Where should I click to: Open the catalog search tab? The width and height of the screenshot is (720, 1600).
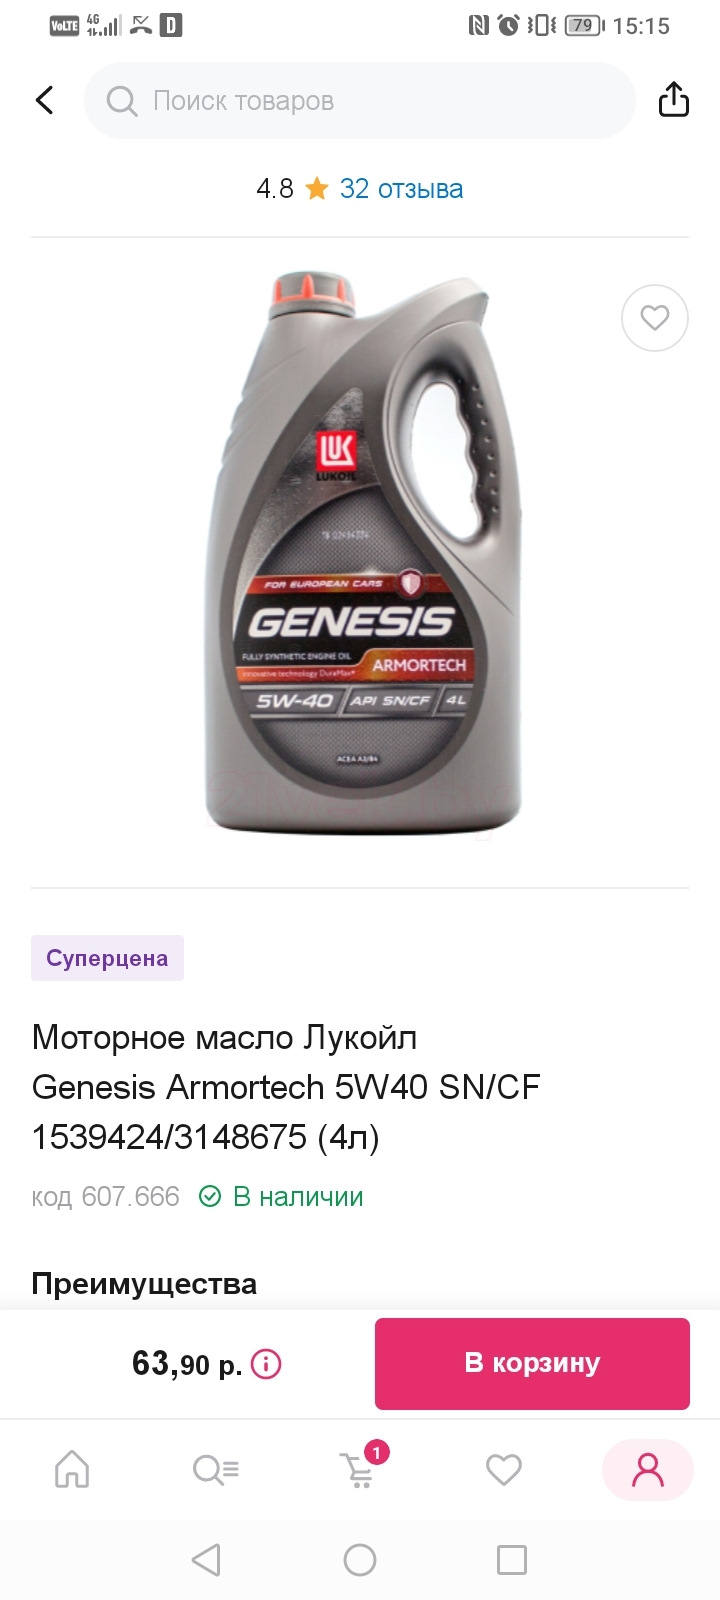(216, 1470)
